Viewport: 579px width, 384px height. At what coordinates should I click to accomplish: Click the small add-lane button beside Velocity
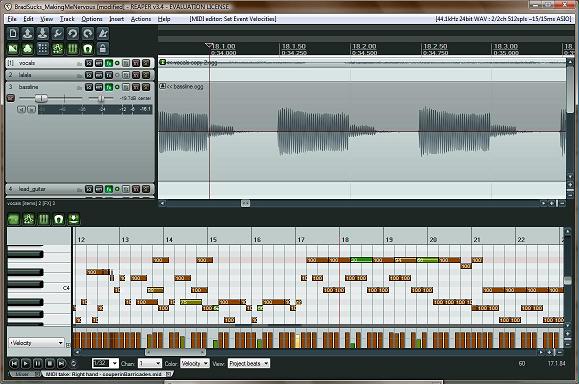(x=68, y=345)
